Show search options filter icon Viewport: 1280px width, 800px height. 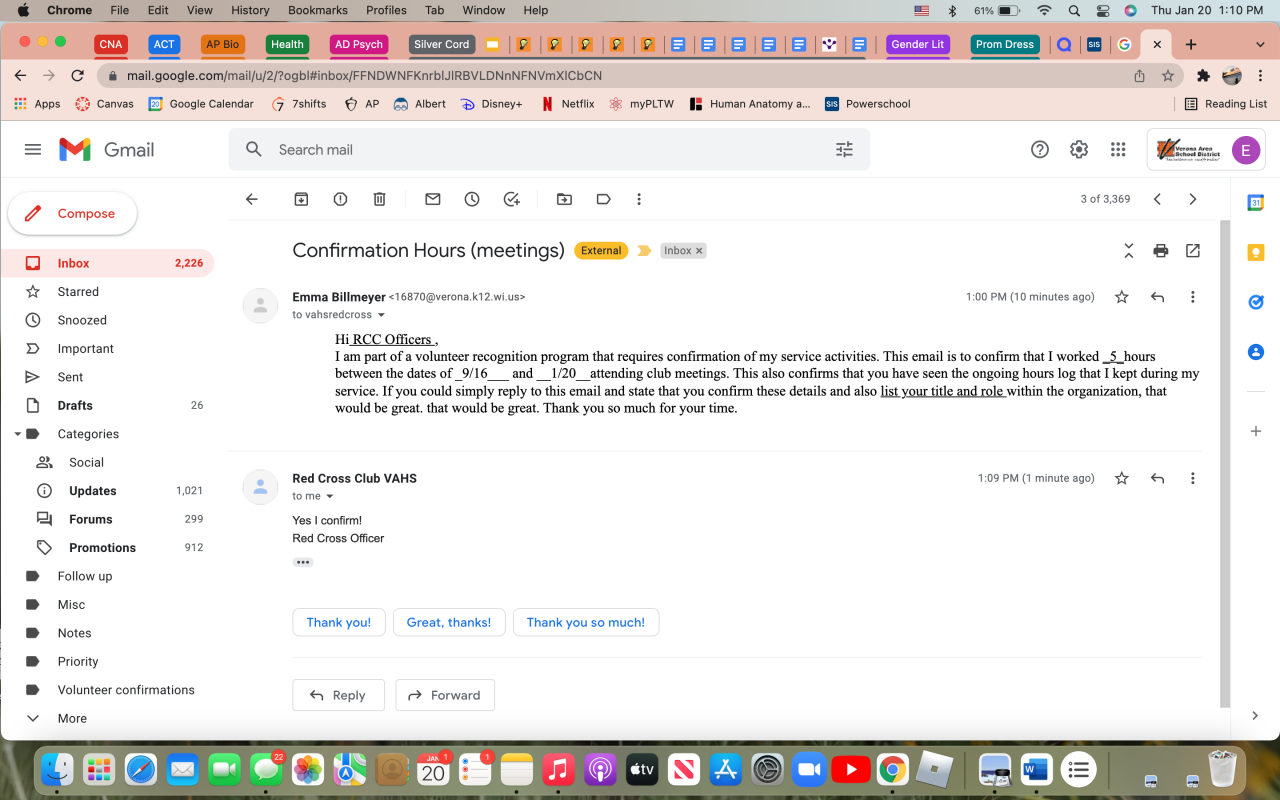point(845,149)
